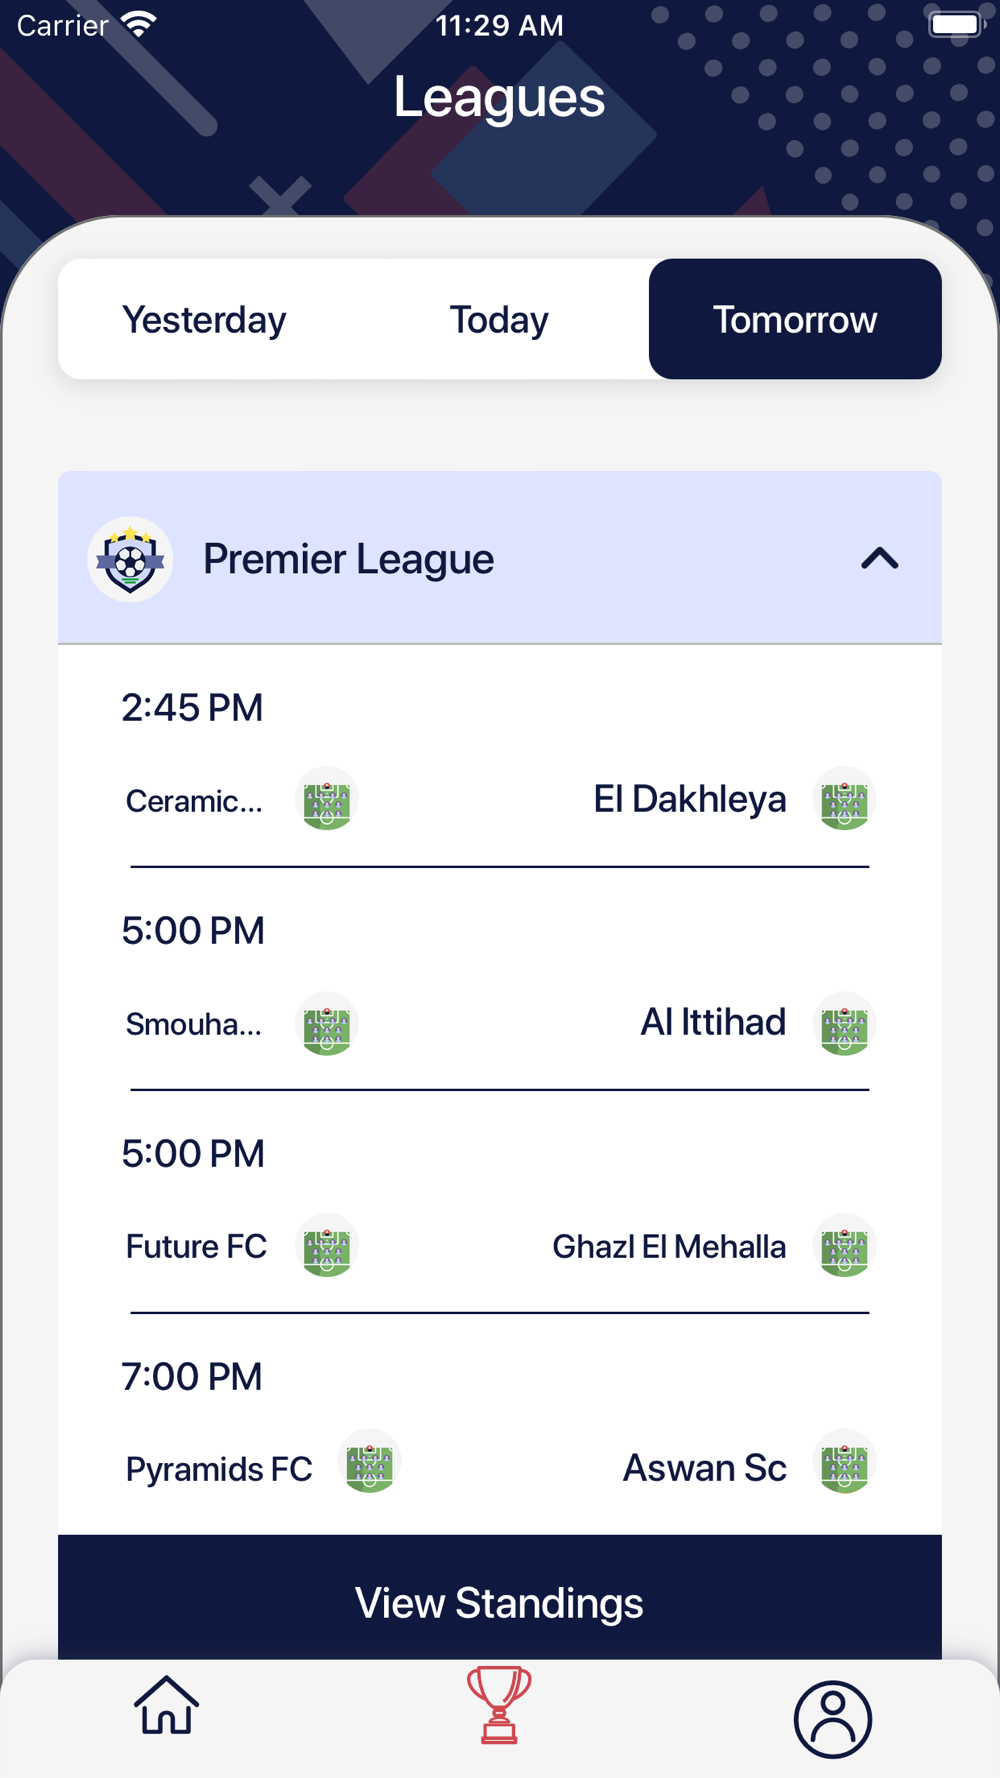Screen dimensions: 1000x1778
Task: Tap Al Ittihad team crest icon
Action: (x=845, y=1024)
